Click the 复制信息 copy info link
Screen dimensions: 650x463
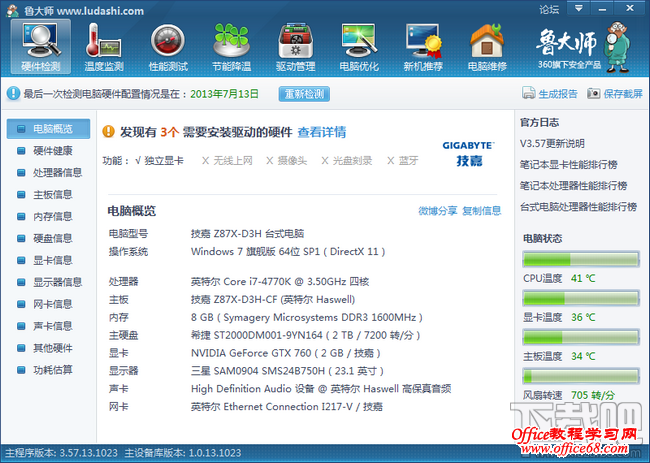pos(482,211)
